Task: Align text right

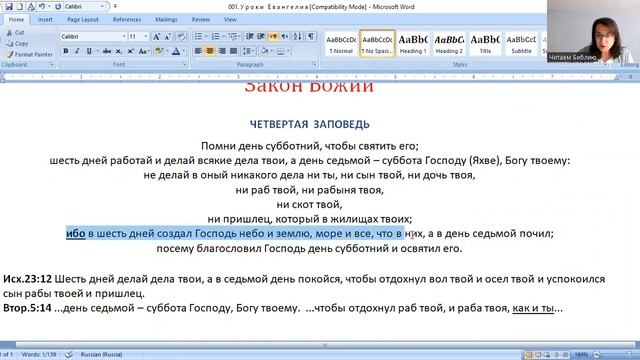Action: pos(222,51)
